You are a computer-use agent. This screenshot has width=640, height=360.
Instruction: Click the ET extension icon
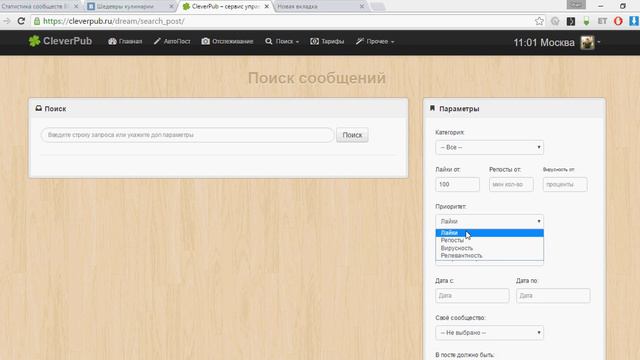click(602, 21)
